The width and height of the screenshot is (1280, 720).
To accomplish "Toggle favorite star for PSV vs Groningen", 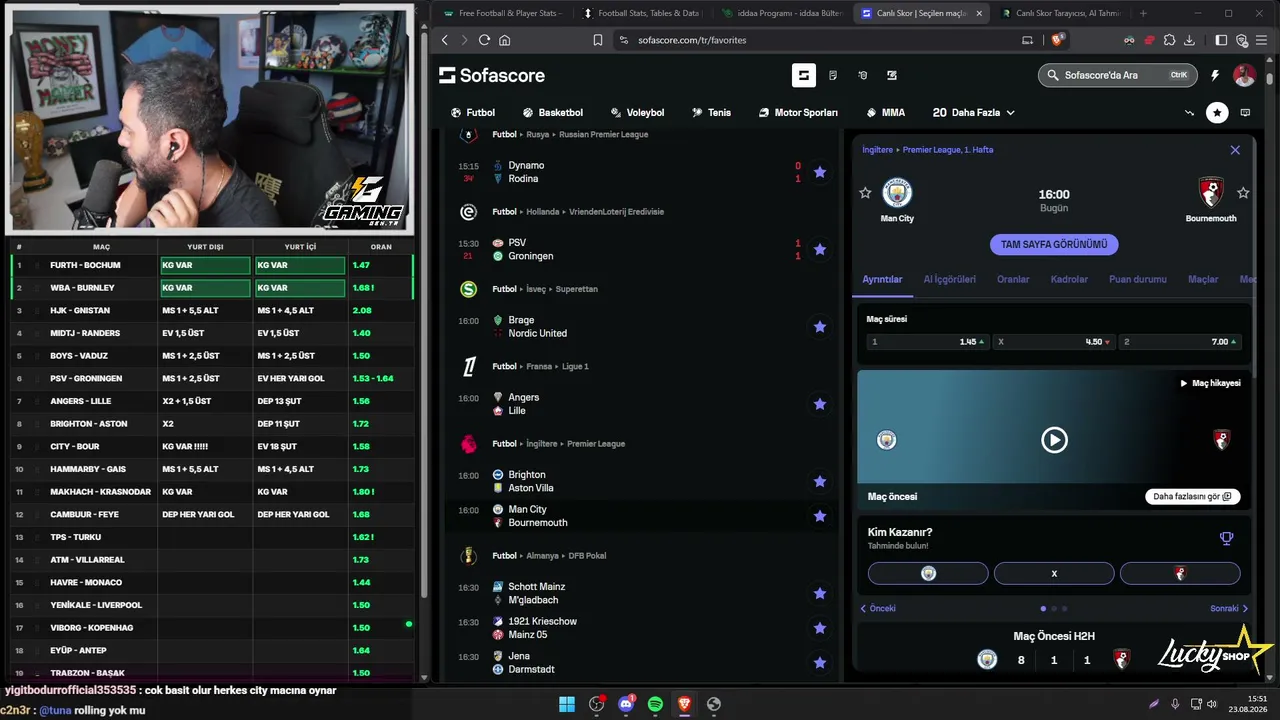I will (820, 249).
